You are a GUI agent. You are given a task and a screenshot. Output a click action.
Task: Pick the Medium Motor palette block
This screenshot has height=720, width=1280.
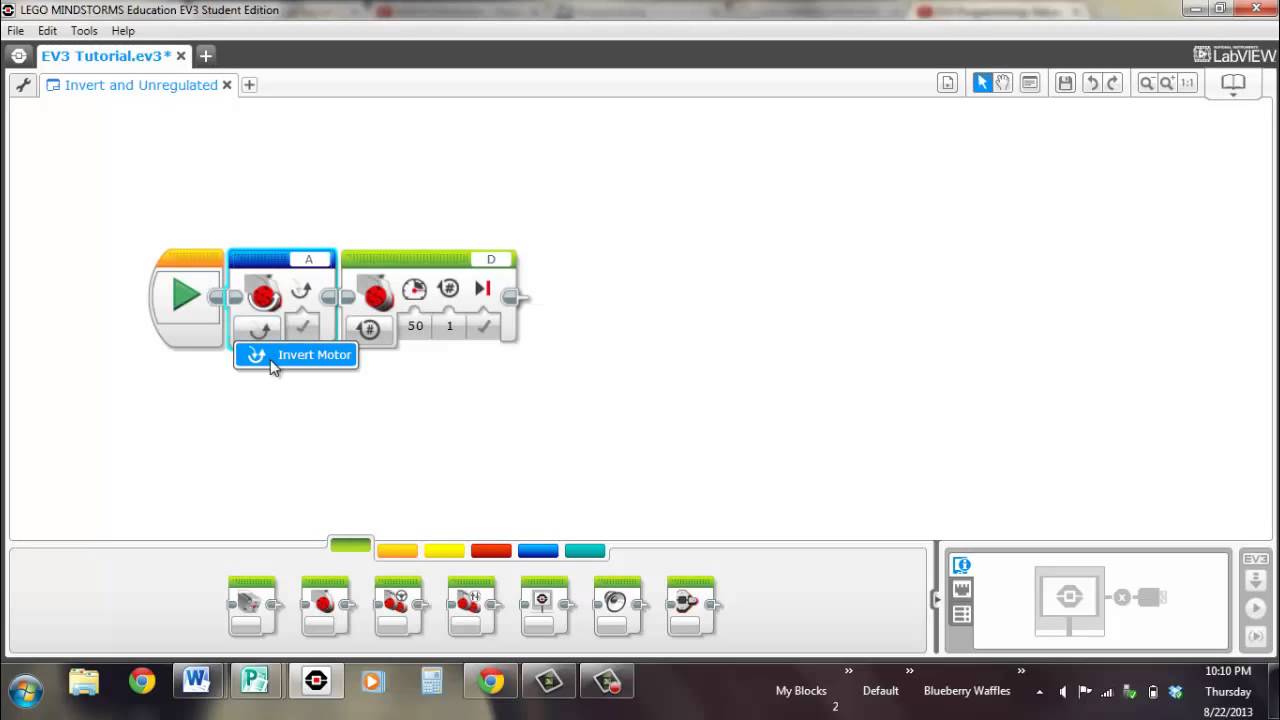251,606
